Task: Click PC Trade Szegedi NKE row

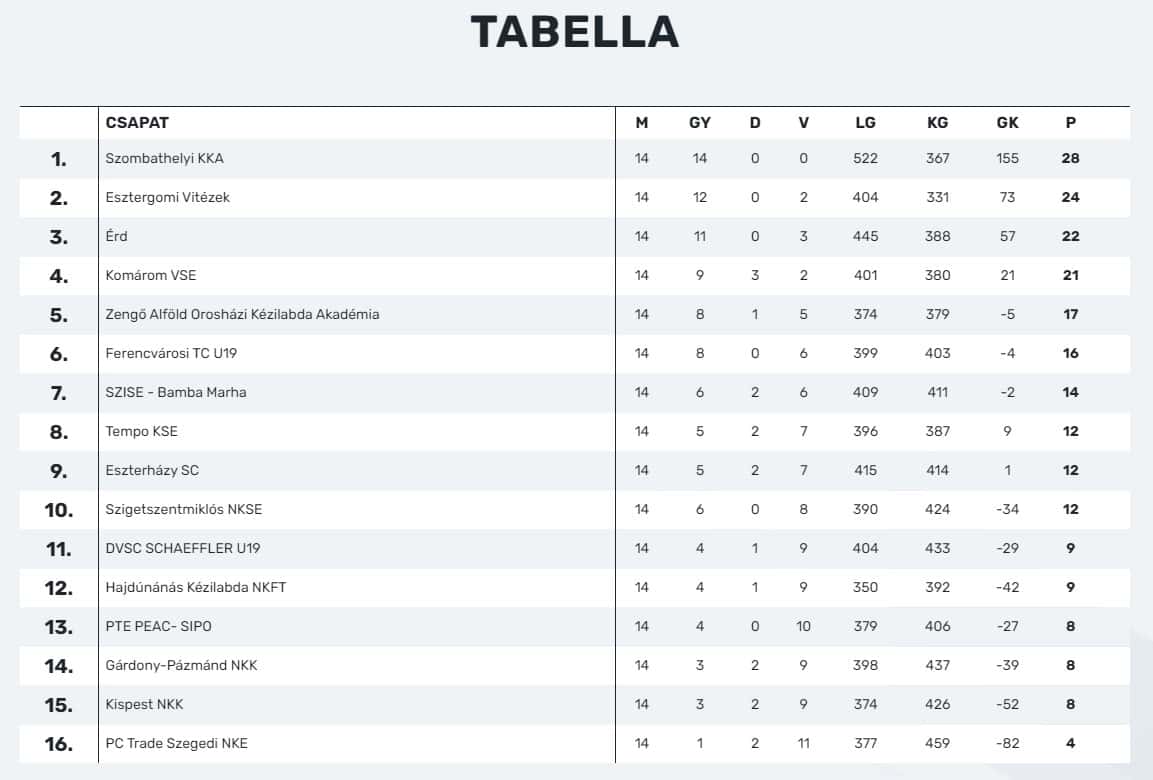Action: (x=575, y=743)
